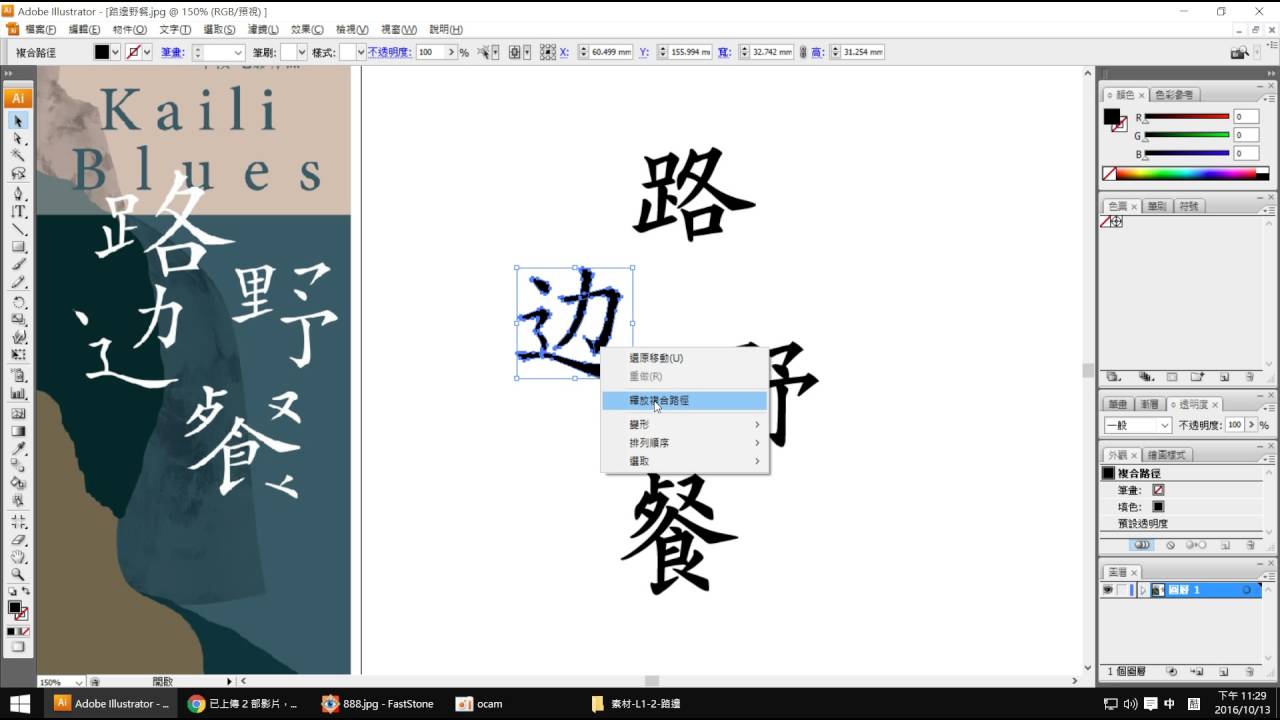Image resolution: width=1280 pixels, height=720 pixels.
Task: Open zoom level 150% dropdown
Action: pos(81,682)
